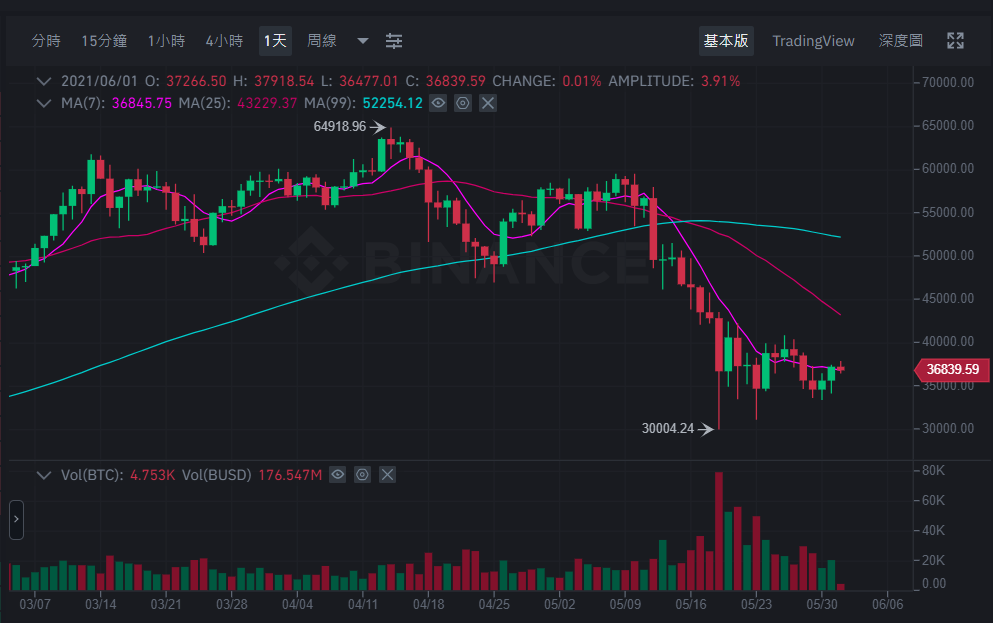Switch to the TradingView chart tab

tap(813, 41)
